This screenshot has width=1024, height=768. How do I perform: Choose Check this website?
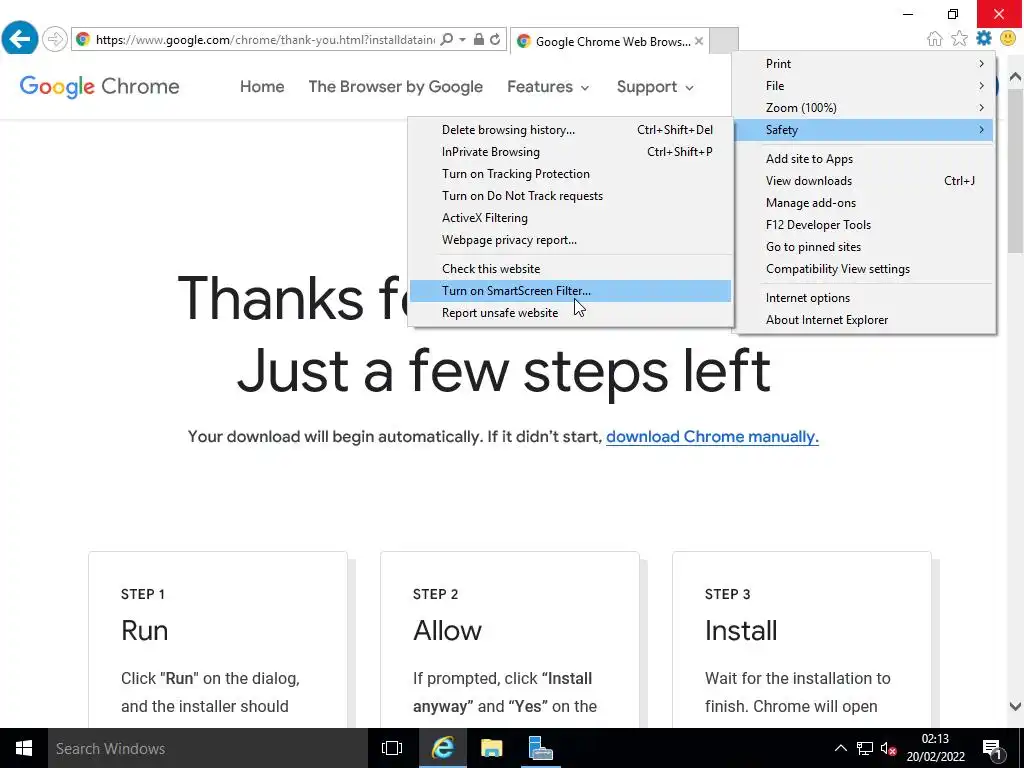[570, 269]
